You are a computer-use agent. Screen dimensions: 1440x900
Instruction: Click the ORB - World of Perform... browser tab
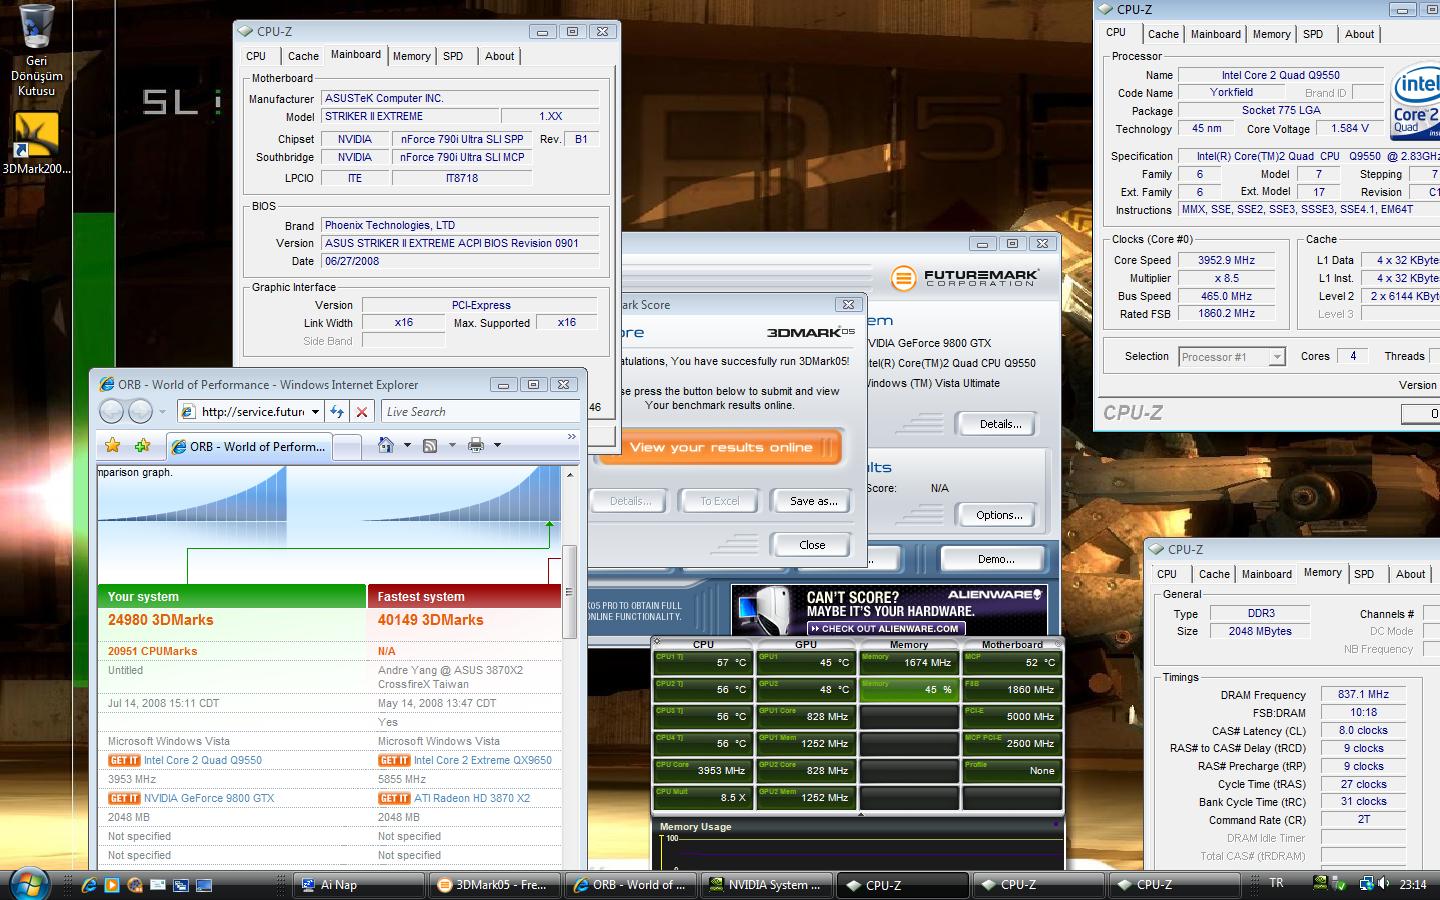[247, 447]
